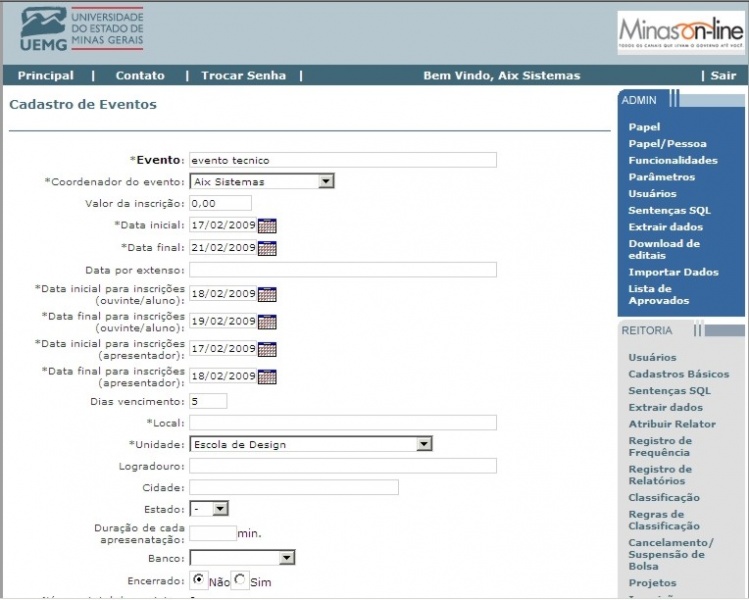
Task: Collapse the ADMIN panel handle
Action: (674, 98)
